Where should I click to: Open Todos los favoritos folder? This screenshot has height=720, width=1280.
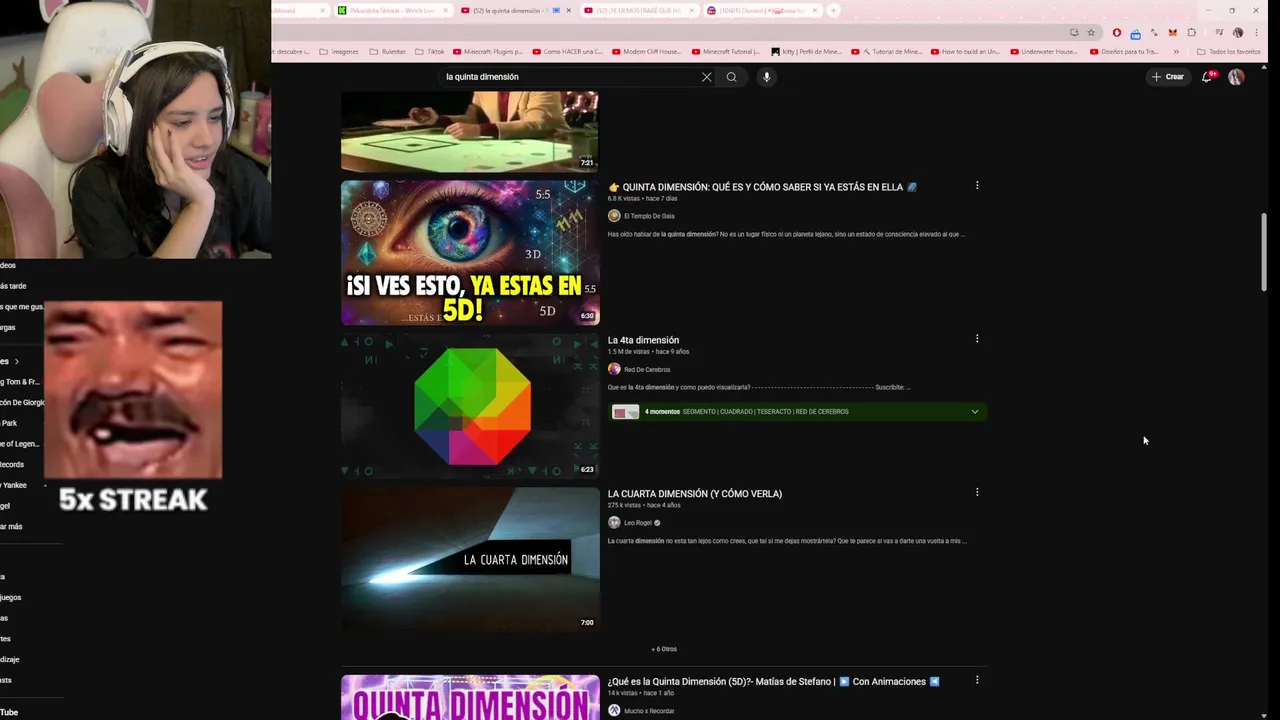(x=1228, y=51)
